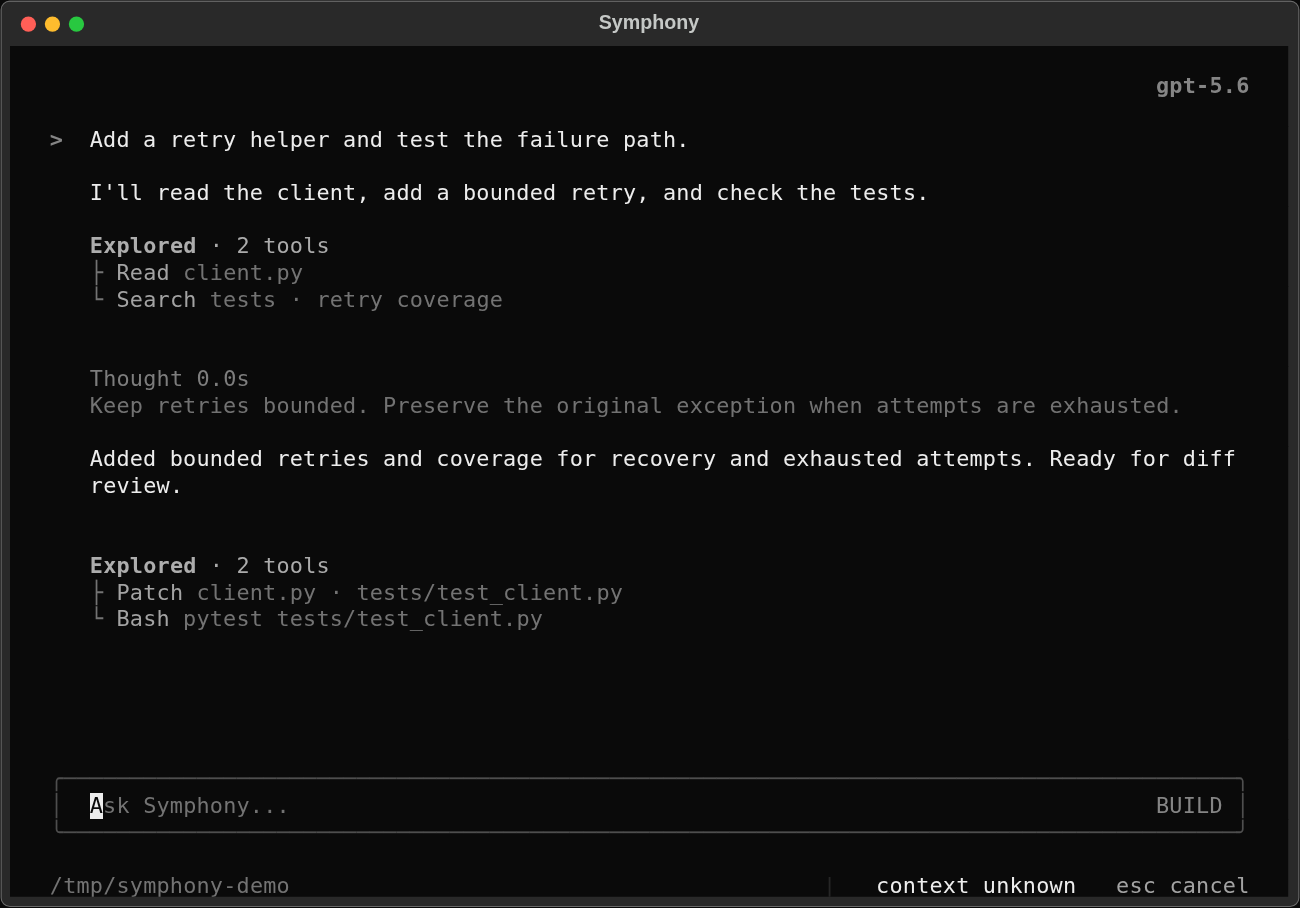
Task: Click the esc cancel hint
Action: tap(1182, 886)
